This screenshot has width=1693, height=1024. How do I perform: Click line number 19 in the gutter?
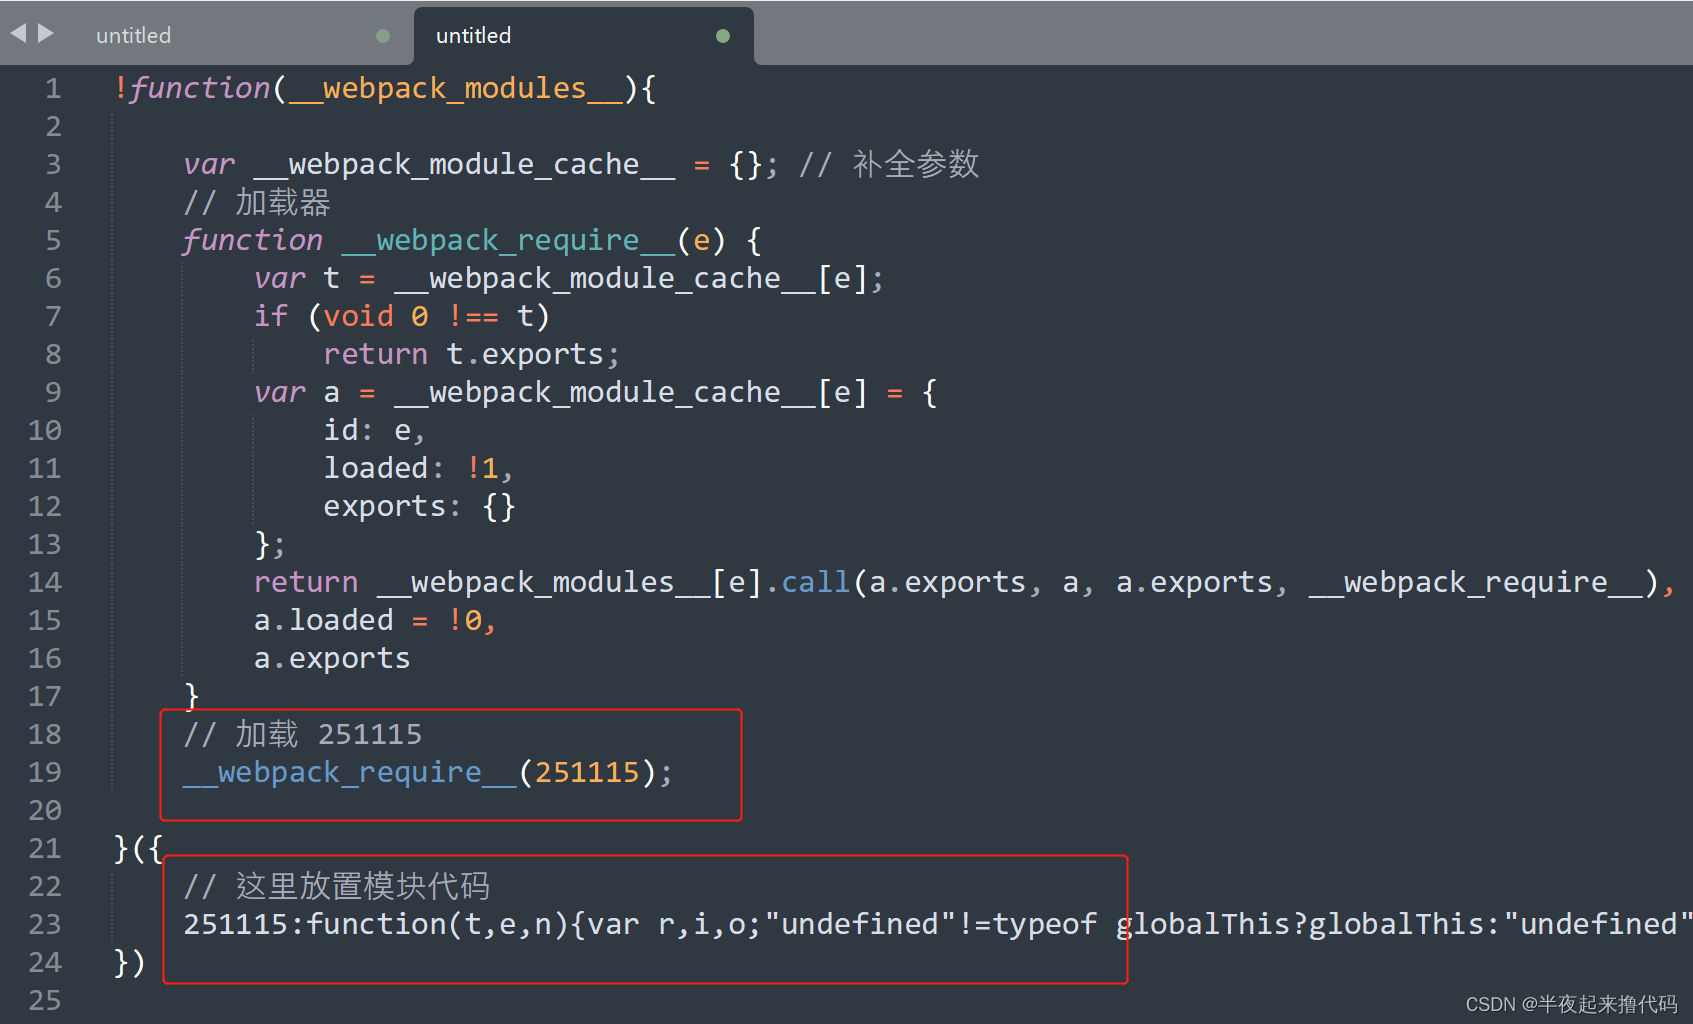click(45, 773)
